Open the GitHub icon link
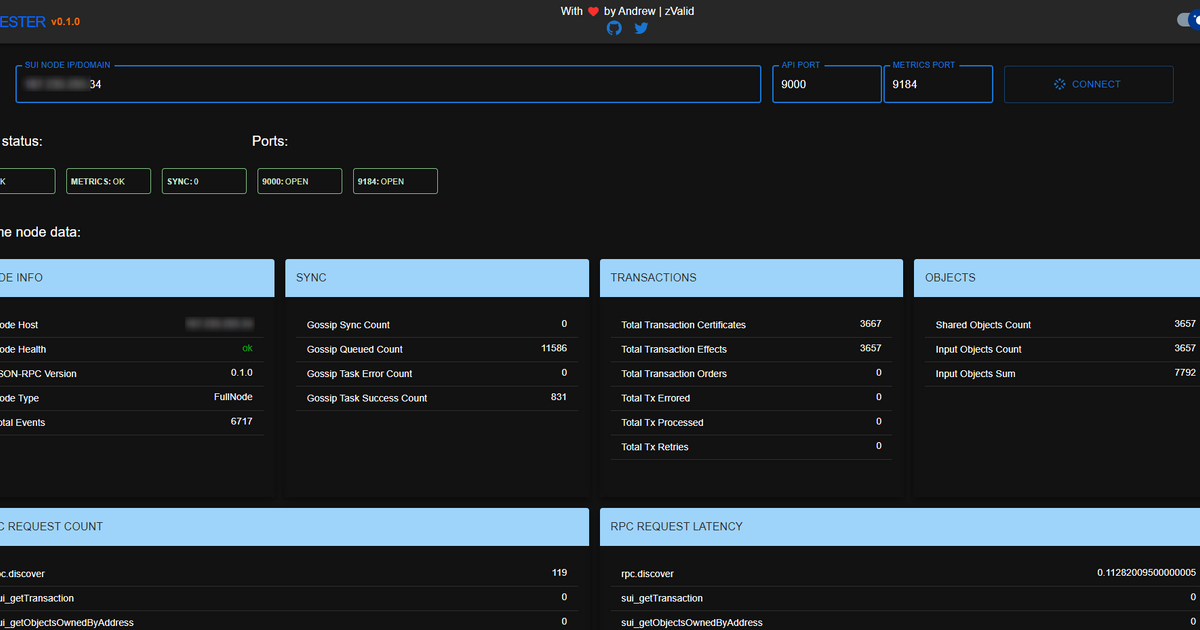 pos(614,28)
